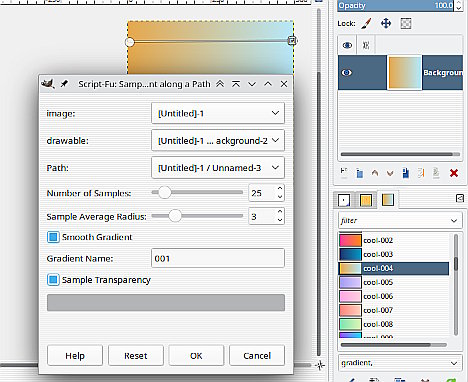Screen dimensions: 468x382
Task: Increase Sample Average Radius with up arrow
Action: 280,212
